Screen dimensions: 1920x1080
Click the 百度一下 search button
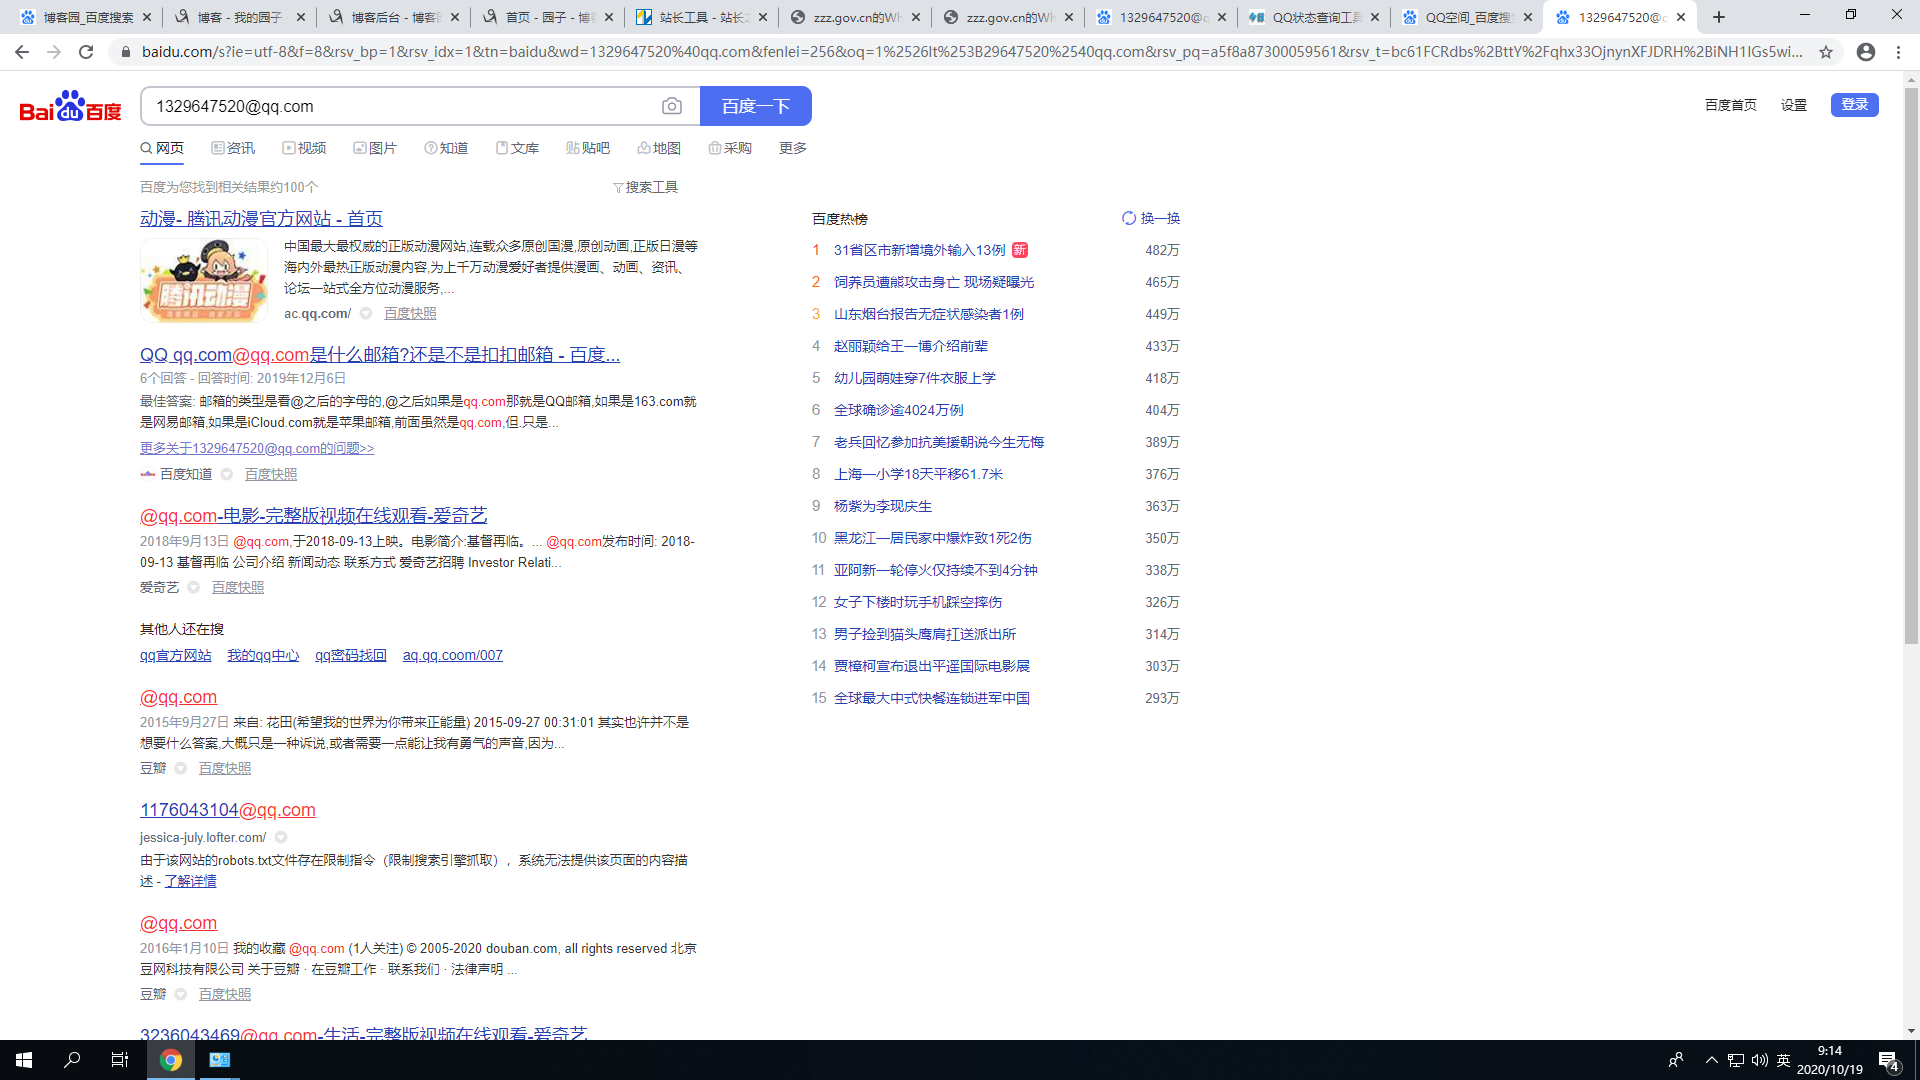(x=755, y=106)
